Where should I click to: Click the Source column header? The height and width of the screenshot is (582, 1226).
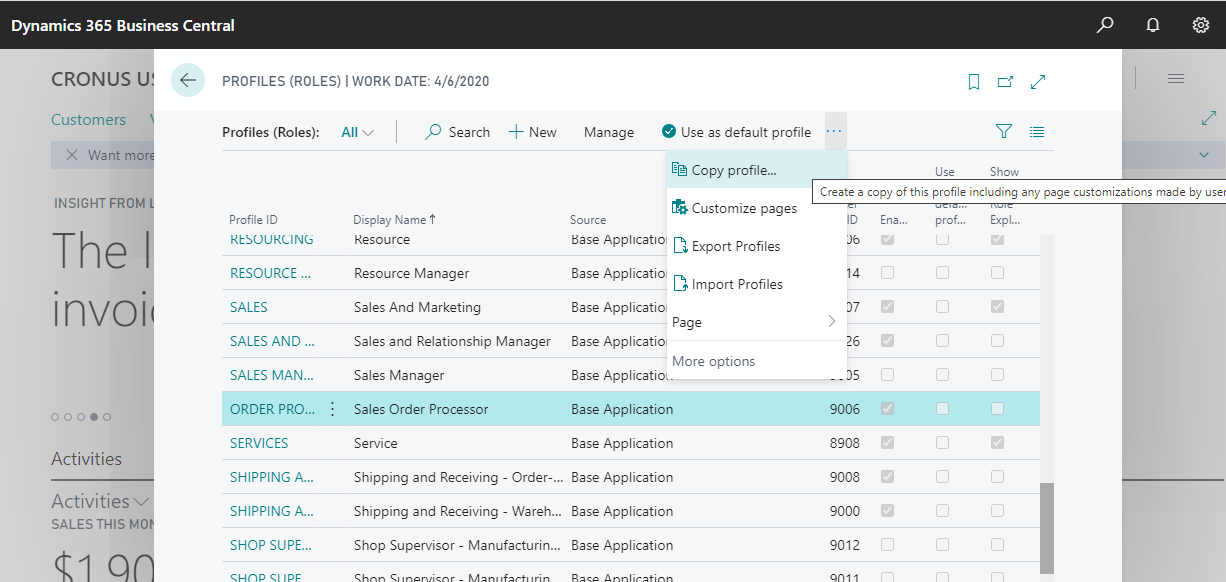(x=588, y=220)
